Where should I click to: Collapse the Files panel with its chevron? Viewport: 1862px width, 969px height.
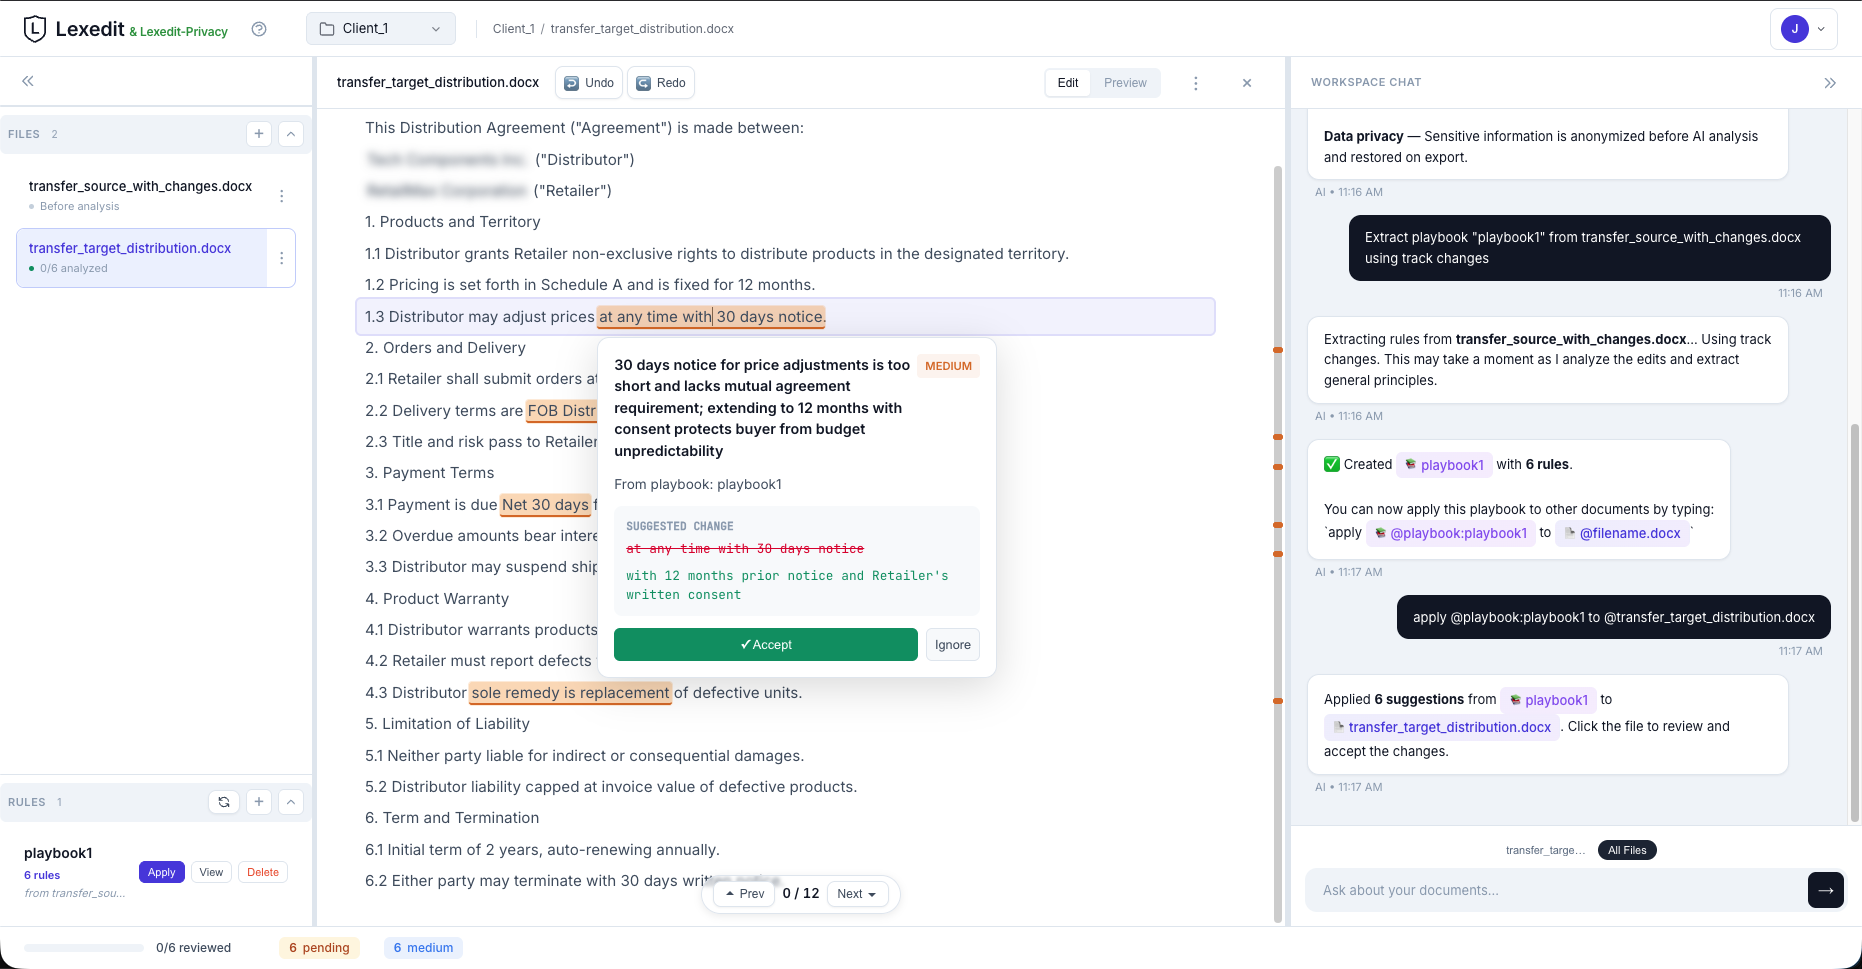tap(290, 133)
